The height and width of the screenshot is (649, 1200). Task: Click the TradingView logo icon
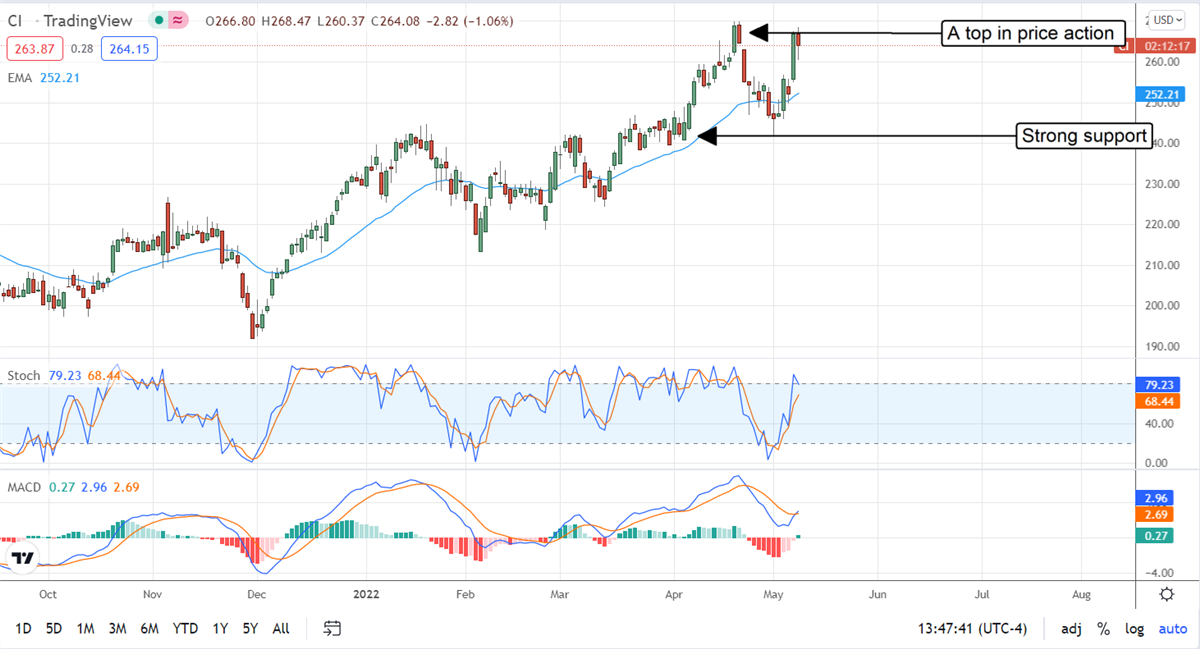pyautogui.click(x=24, y=558)
